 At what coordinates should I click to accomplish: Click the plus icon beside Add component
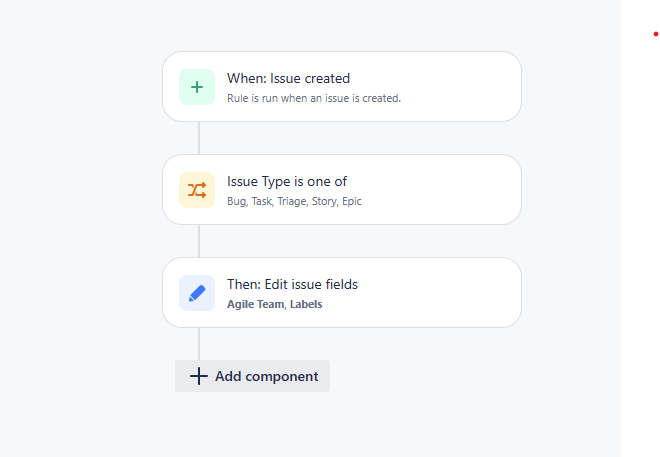tap(199, 376)
